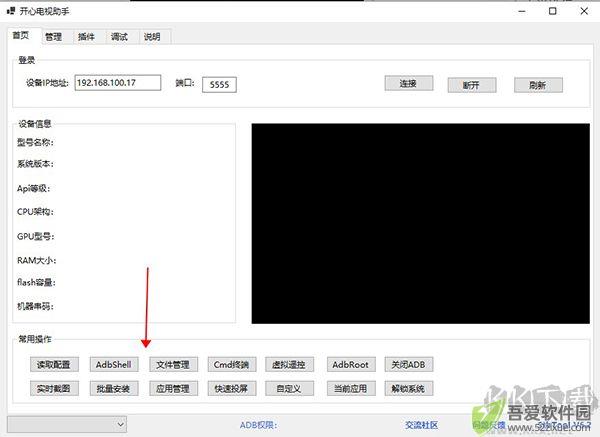This screenshot has width=600, height=437.
Task: Open 文件管理 file manager
Action: pyautogui.click(x=173, y=365)
